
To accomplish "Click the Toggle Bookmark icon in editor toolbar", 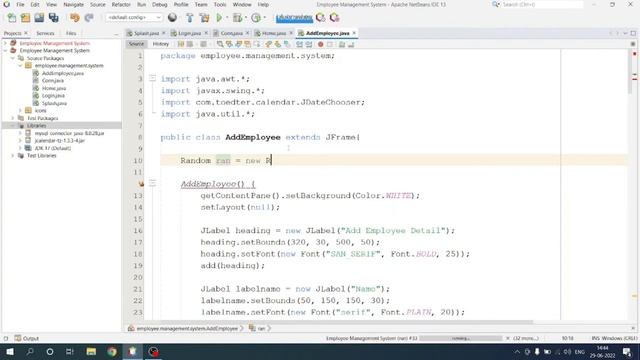I will coord(287,44).
